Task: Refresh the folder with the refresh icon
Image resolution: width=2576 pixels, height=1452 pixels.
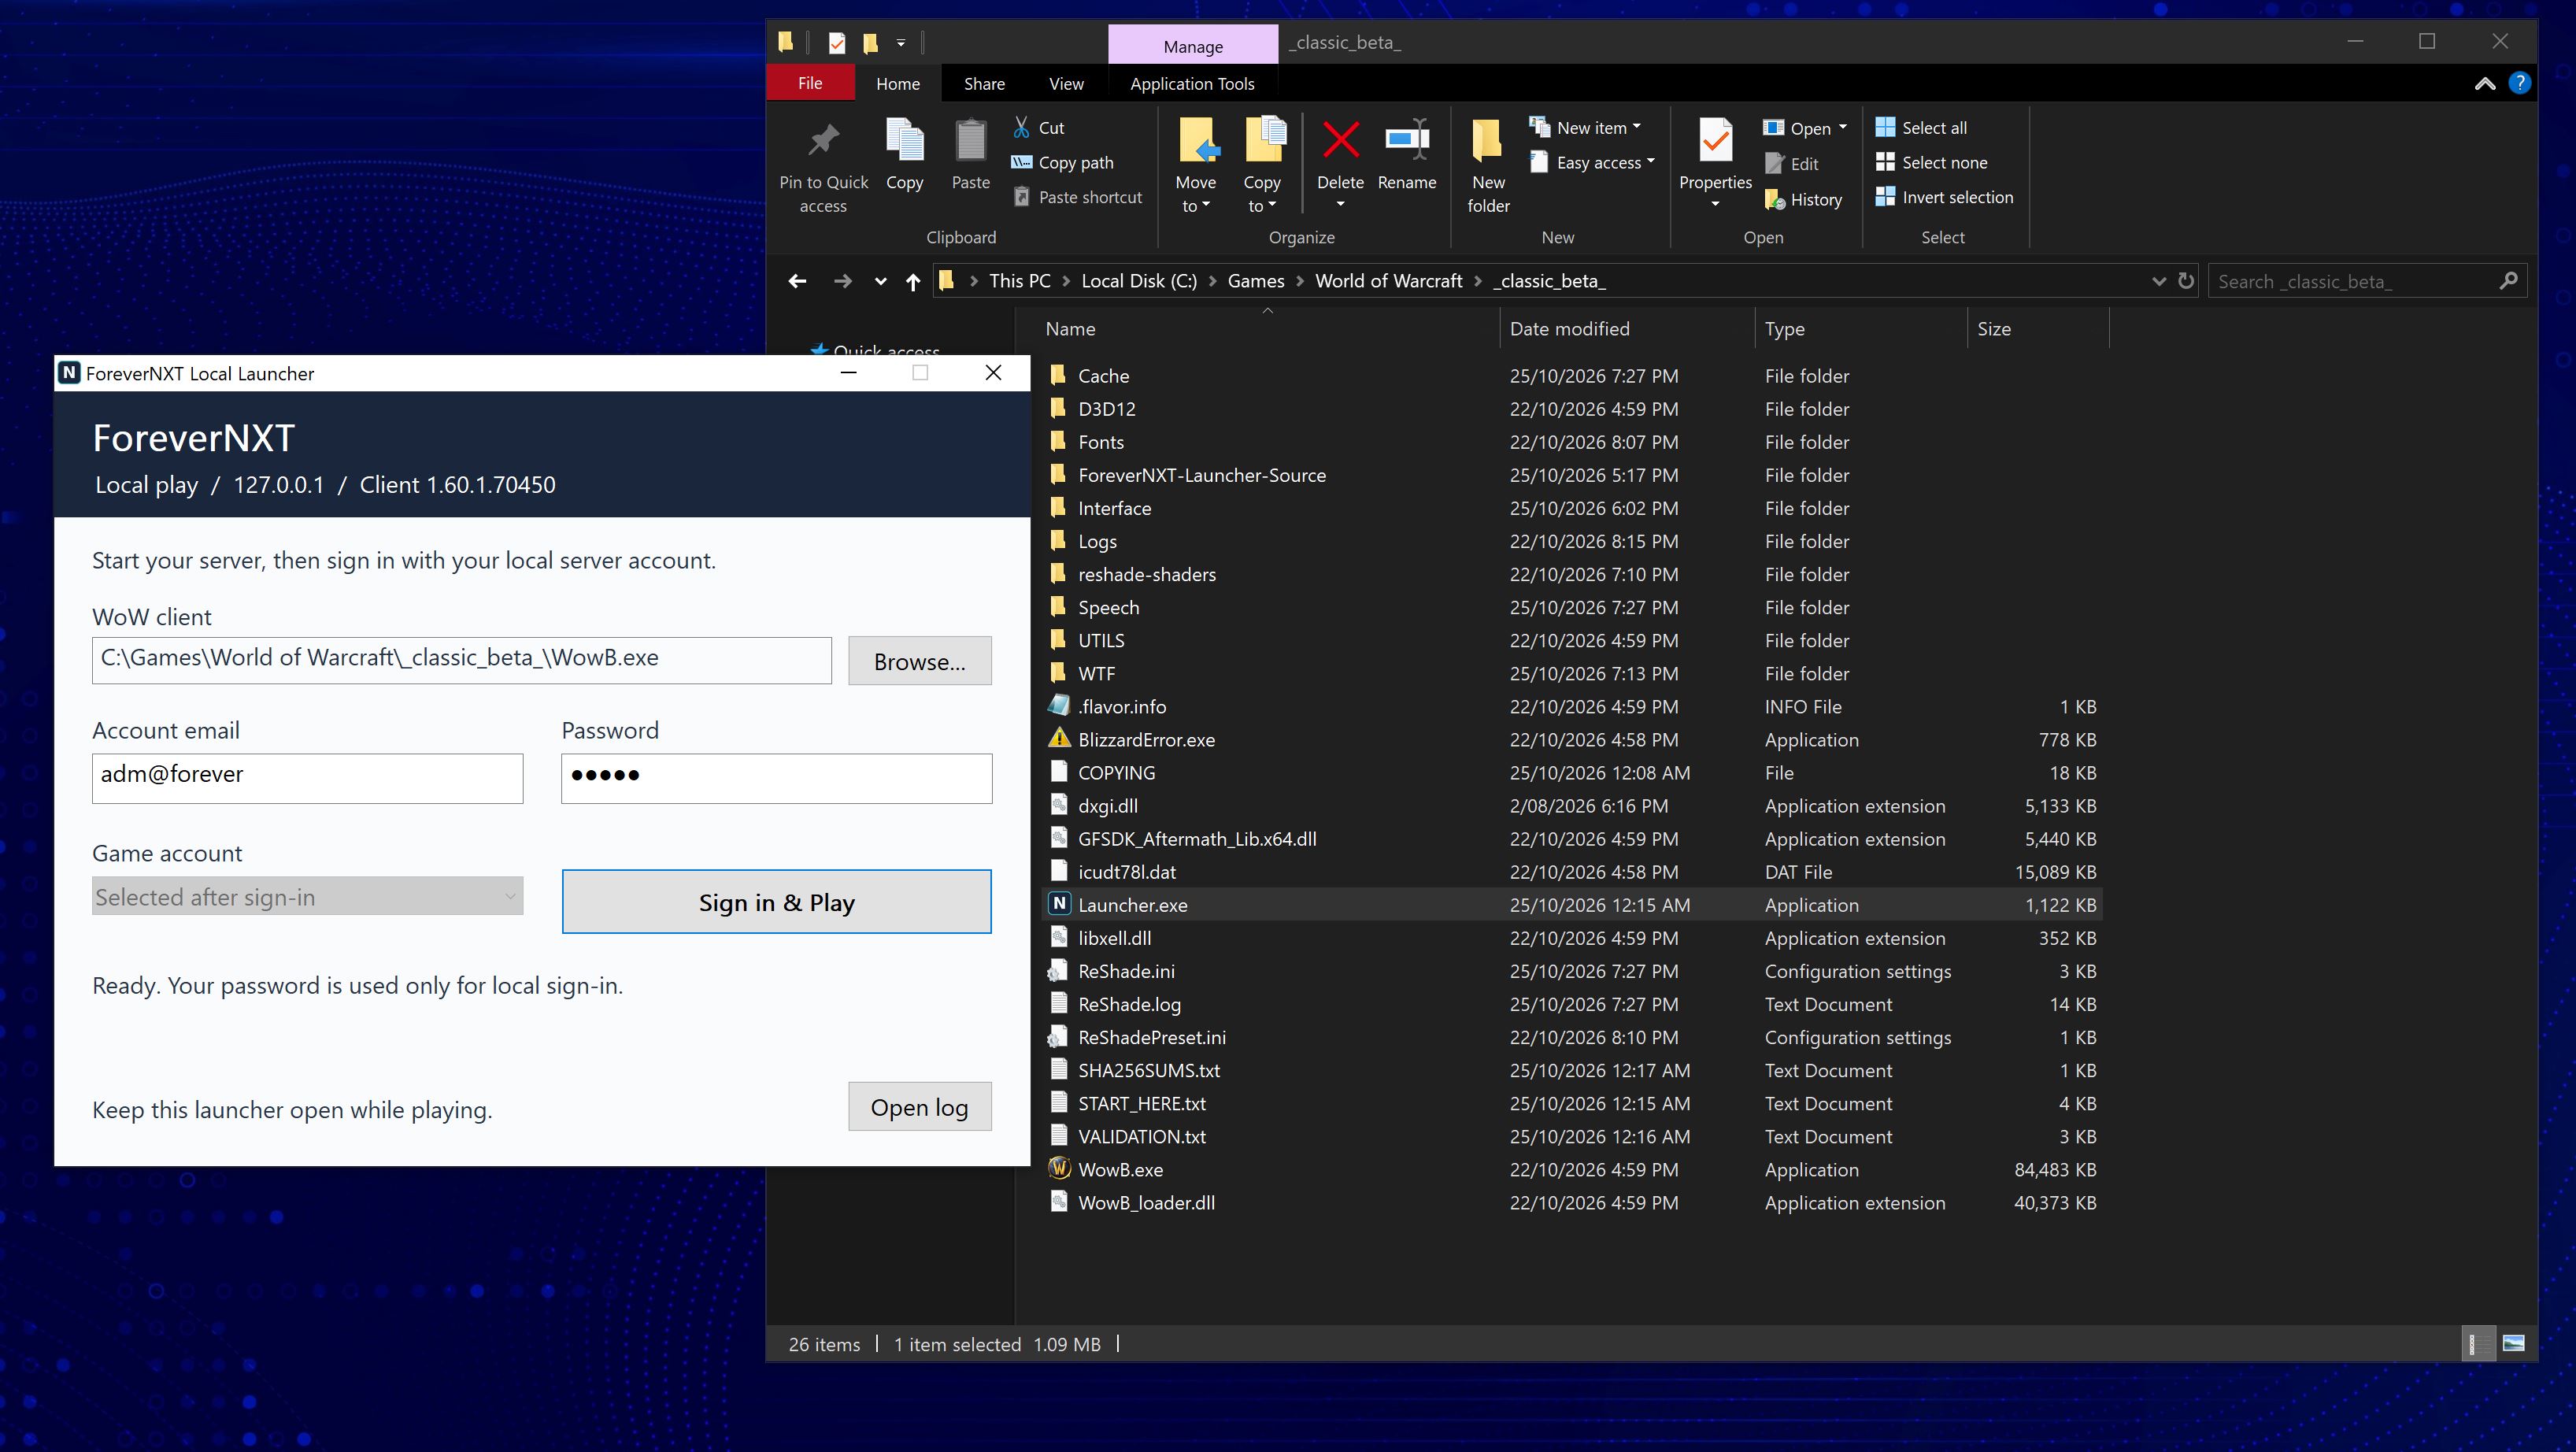Action: tap(2186, 281)
